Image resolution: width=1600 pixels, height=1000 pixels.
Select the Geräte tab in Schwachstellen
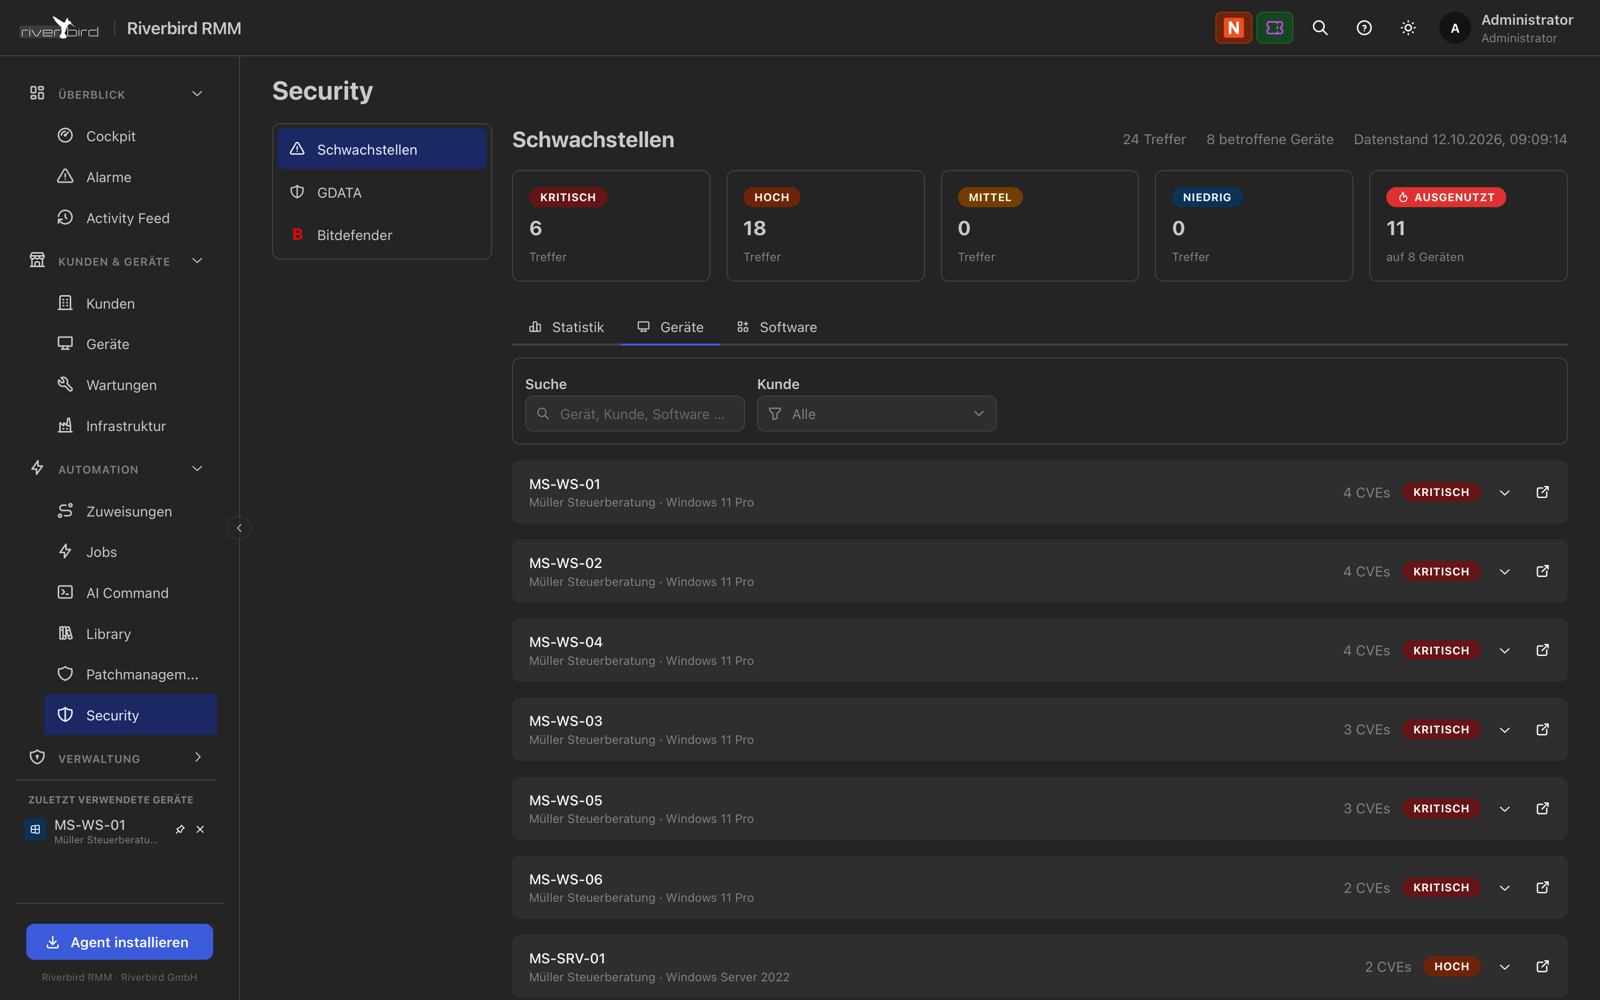670,327
